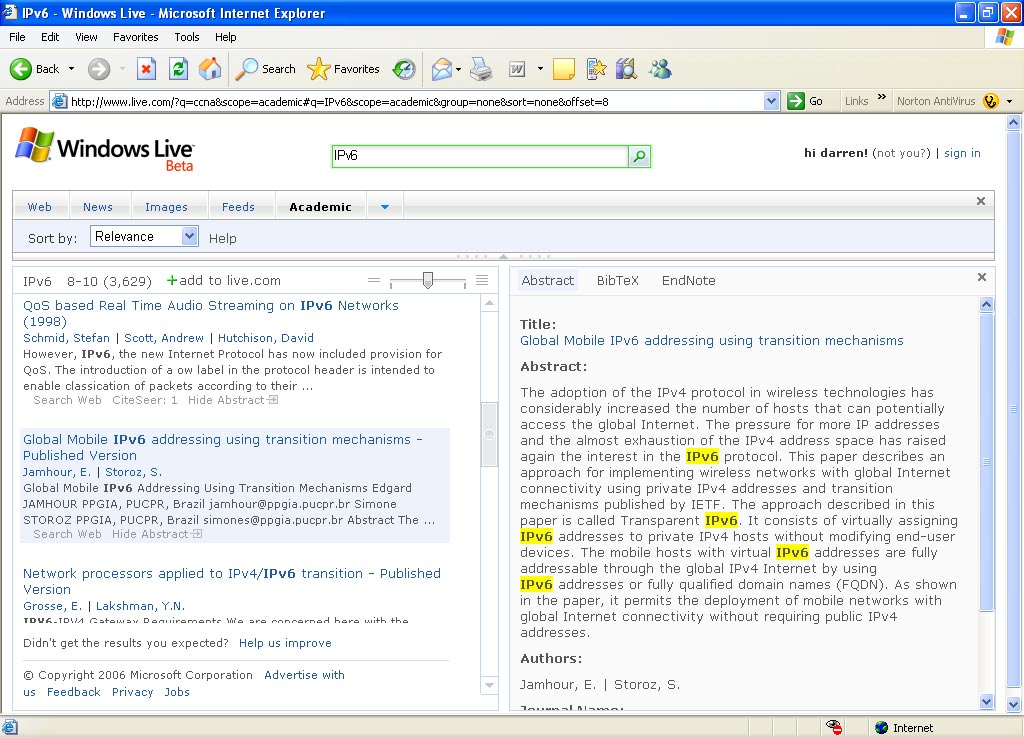
Task: Open the Tools menu
Action: 187,37
